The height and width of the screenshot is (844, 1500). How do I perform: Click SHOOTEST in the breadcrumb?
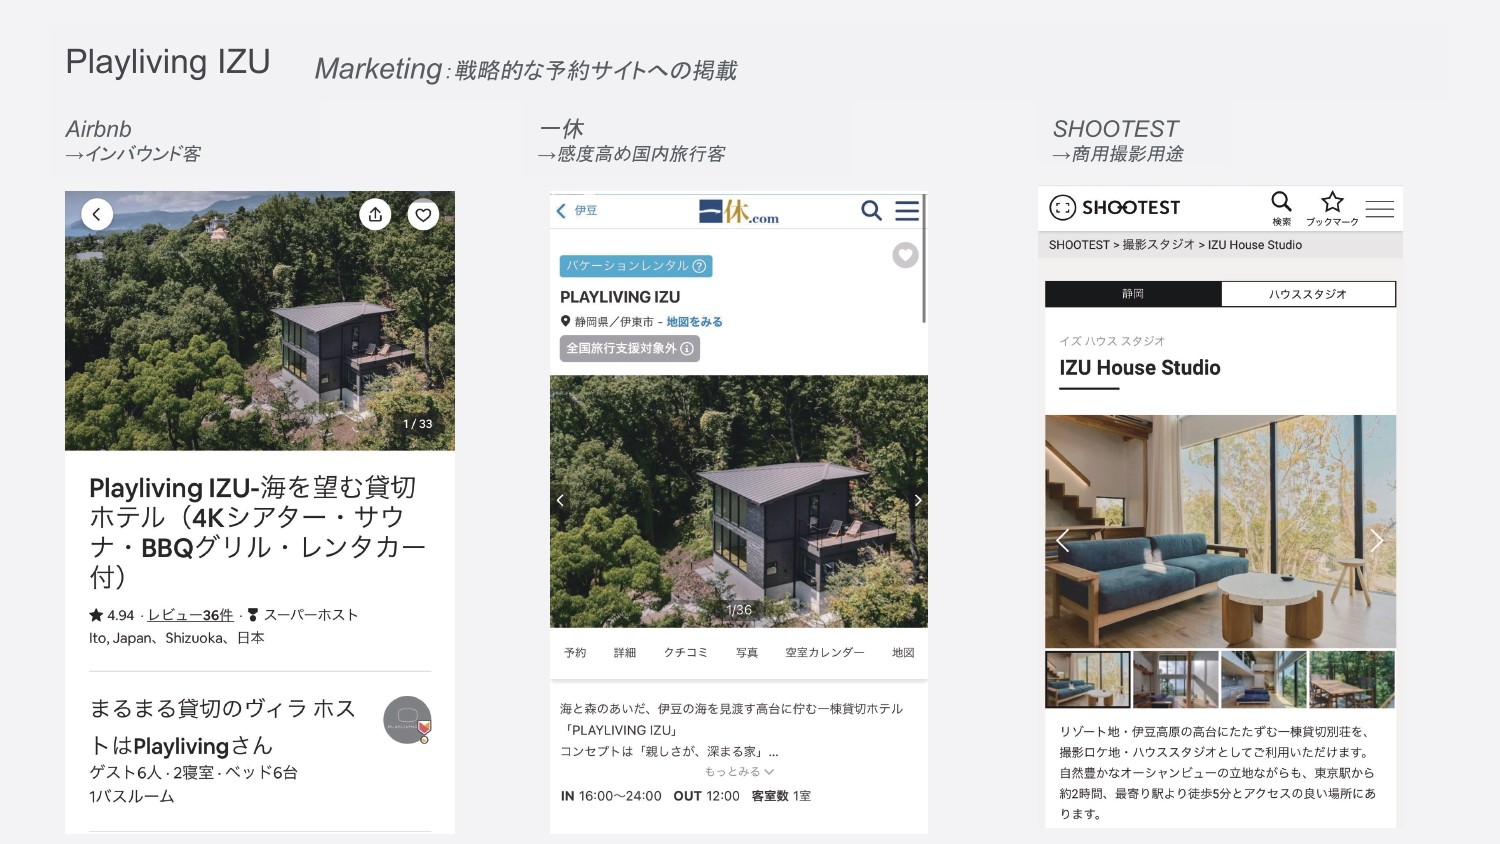pyautogui.click(x=1079, y=245)
